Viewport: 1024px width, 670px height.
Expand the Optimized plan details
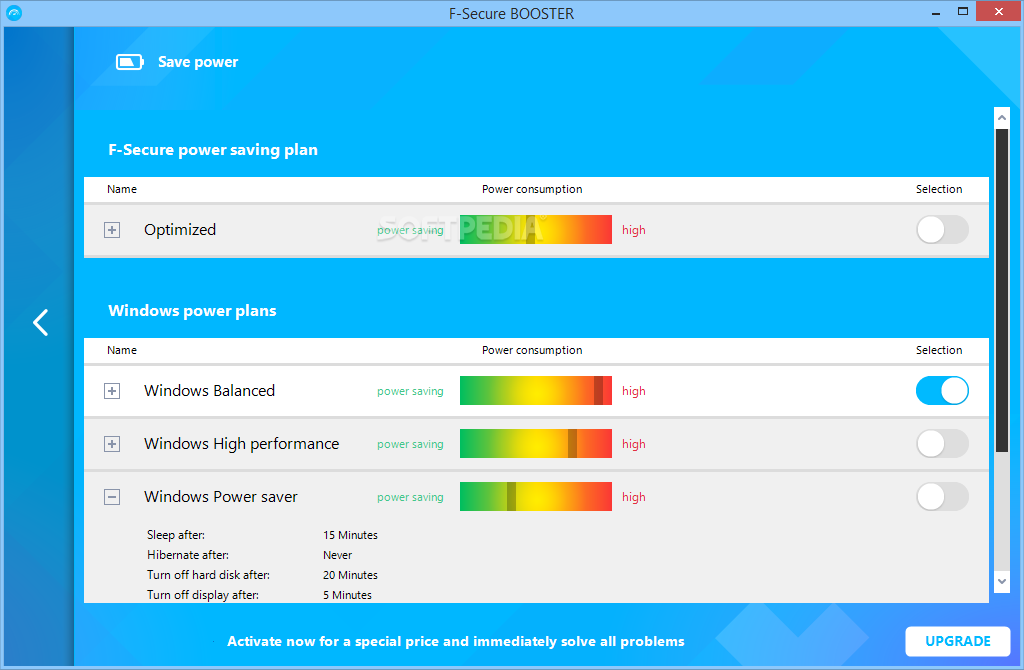coord(112,230)
